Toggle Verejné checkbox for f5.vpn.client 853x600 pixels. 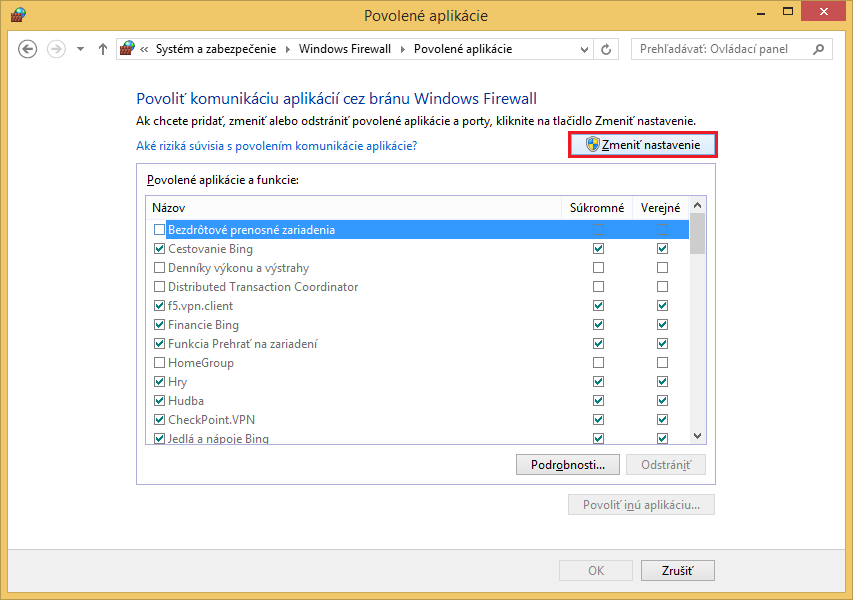coord(661,306)
